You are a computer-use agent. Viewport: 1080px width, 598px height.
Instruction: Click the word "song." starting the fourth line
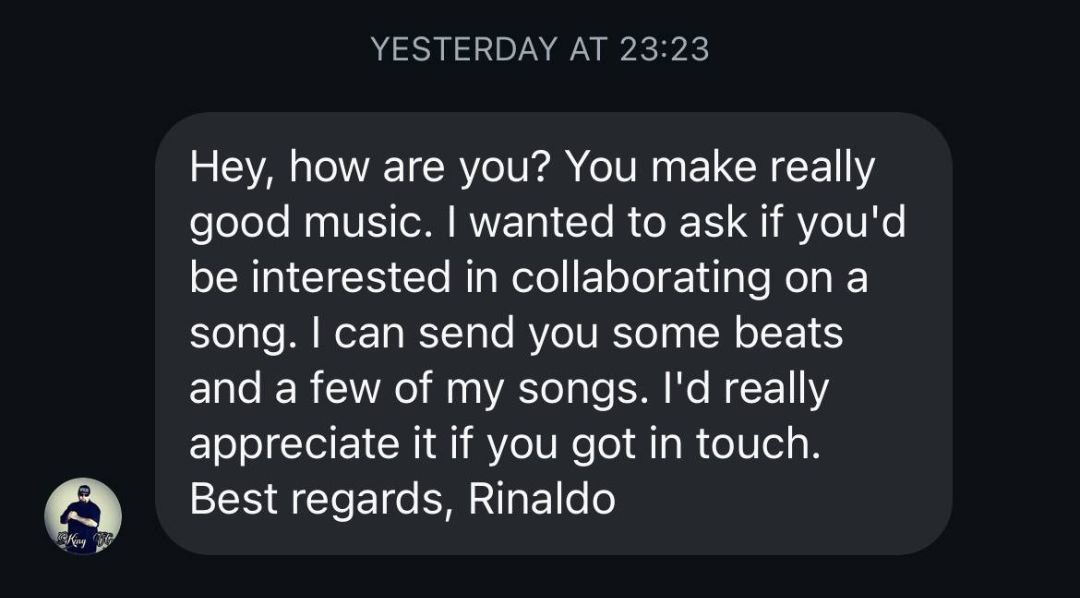coord(238,334)
